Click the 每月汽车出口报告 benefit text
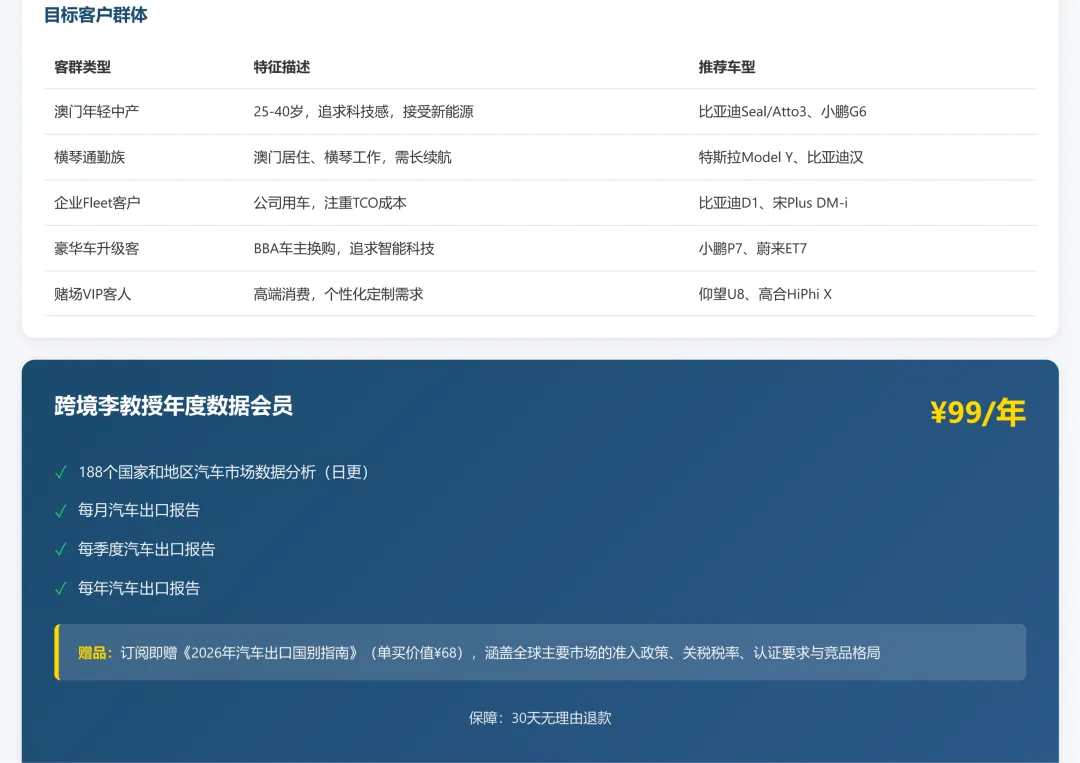Screen dimensions: 1080x763 coord(138,510)
